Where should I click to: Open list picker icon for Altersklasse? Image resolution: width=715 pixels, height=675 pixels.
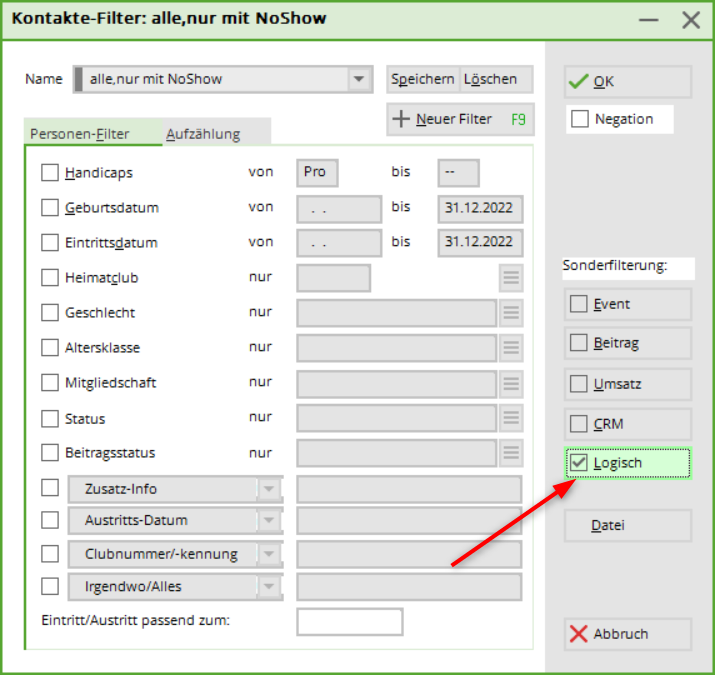pos(511,348)
